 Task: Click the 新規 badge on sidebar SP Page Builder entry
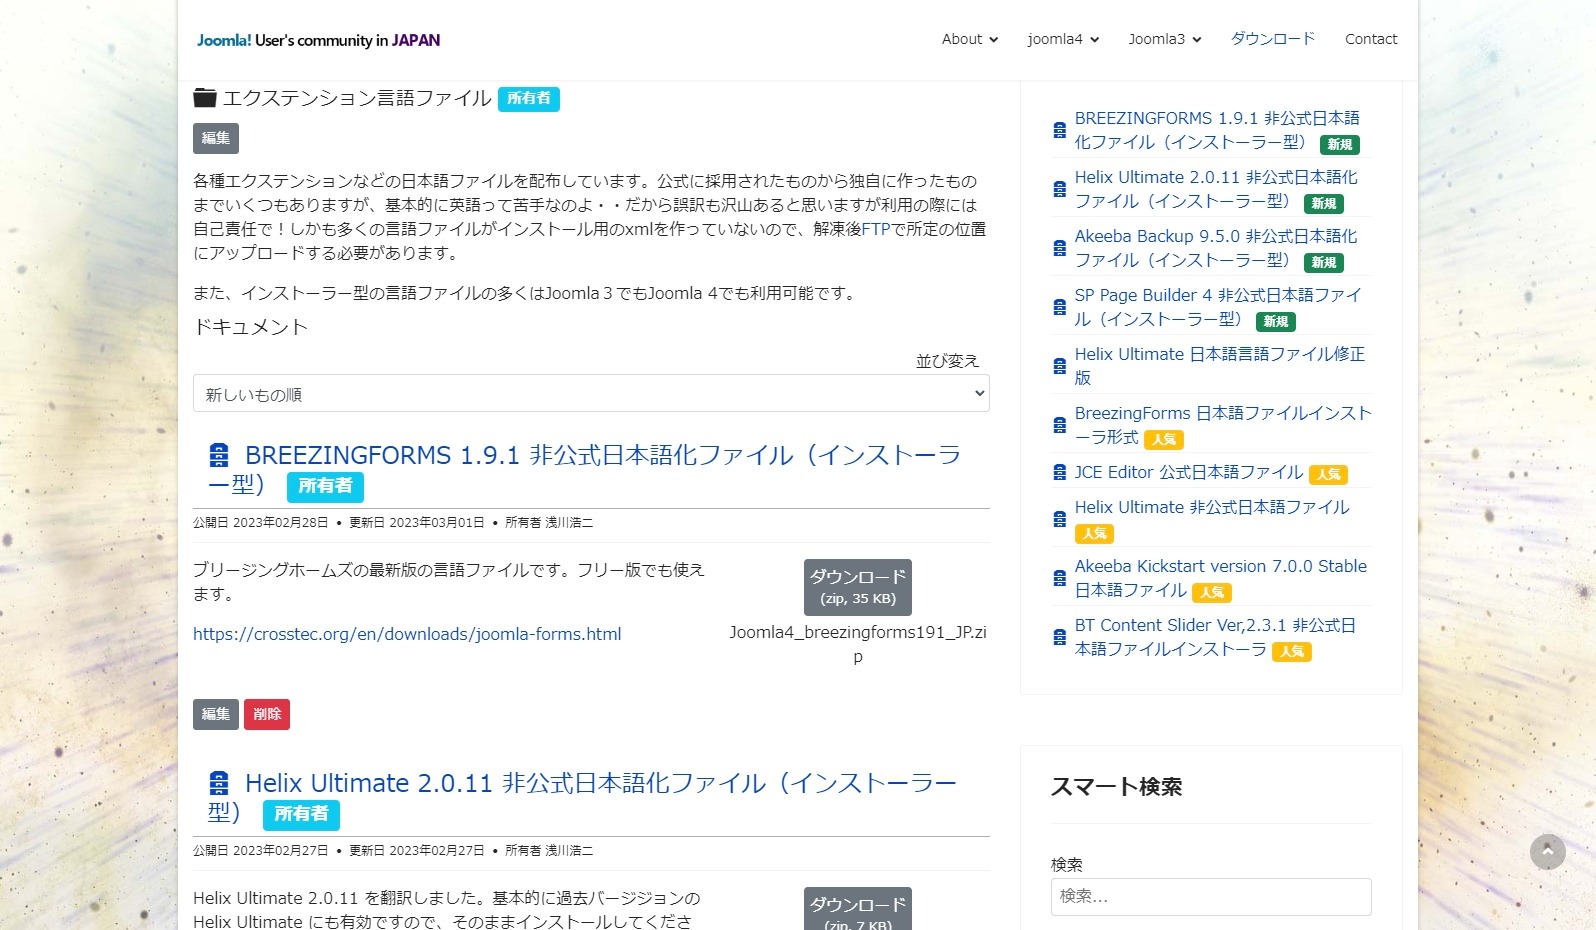point(1276,321)
